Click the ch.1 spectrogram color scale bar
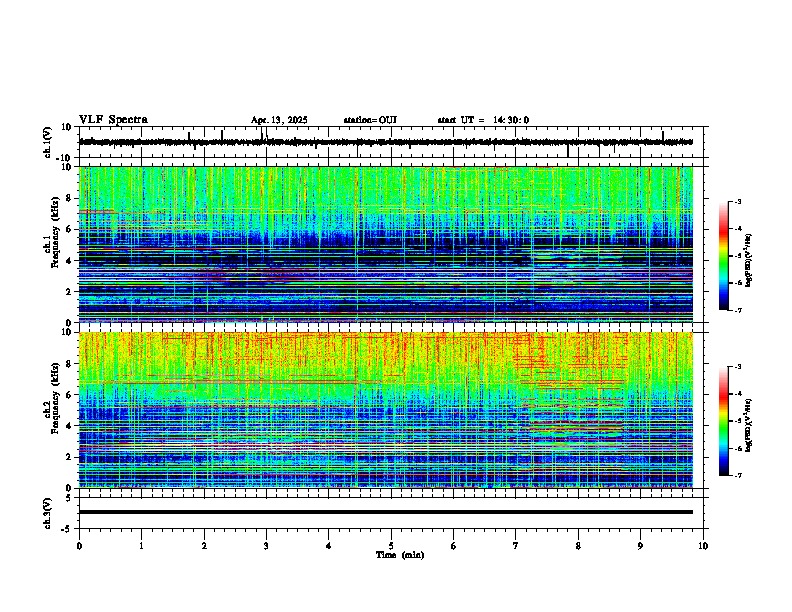The width and height of the screenshot is (792, 612). [x=723, y=256]
